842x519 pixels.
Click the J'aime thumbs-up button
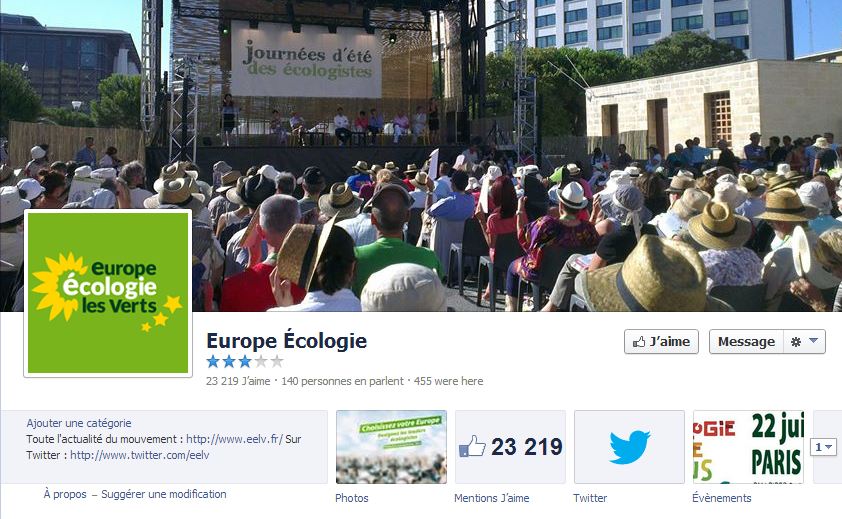(661, 342)
